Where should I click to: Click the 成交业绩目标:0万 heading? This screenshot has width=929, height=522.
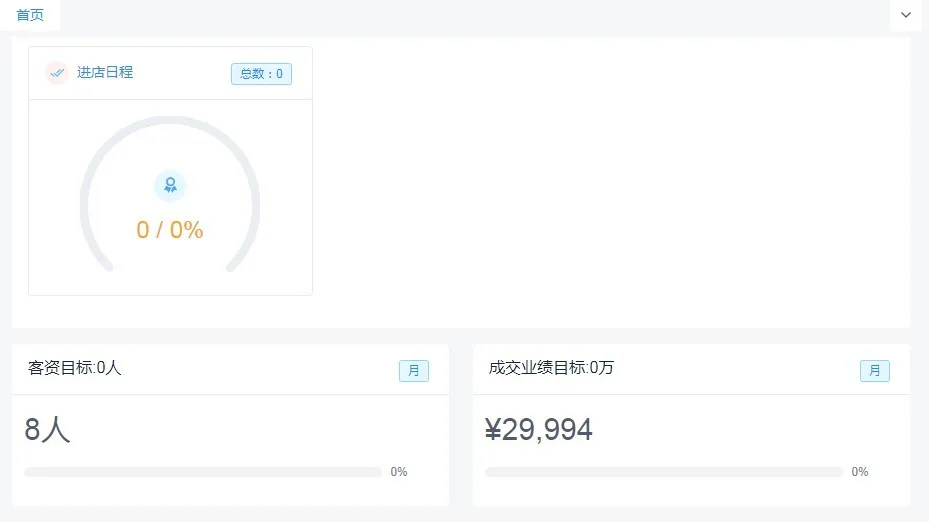tap(551, 368)
